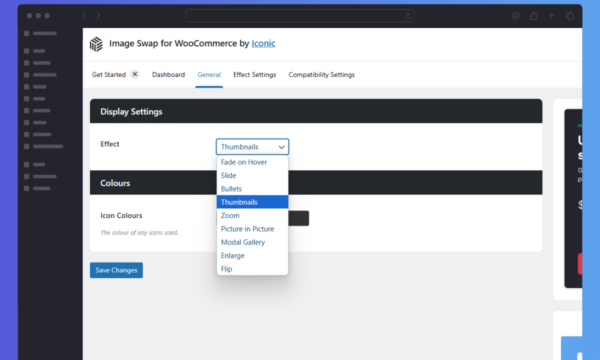Image resolution: width=600 pixels, height=360 pixels.
Task: Open the browser downloads icon
Action: [515, 16]
